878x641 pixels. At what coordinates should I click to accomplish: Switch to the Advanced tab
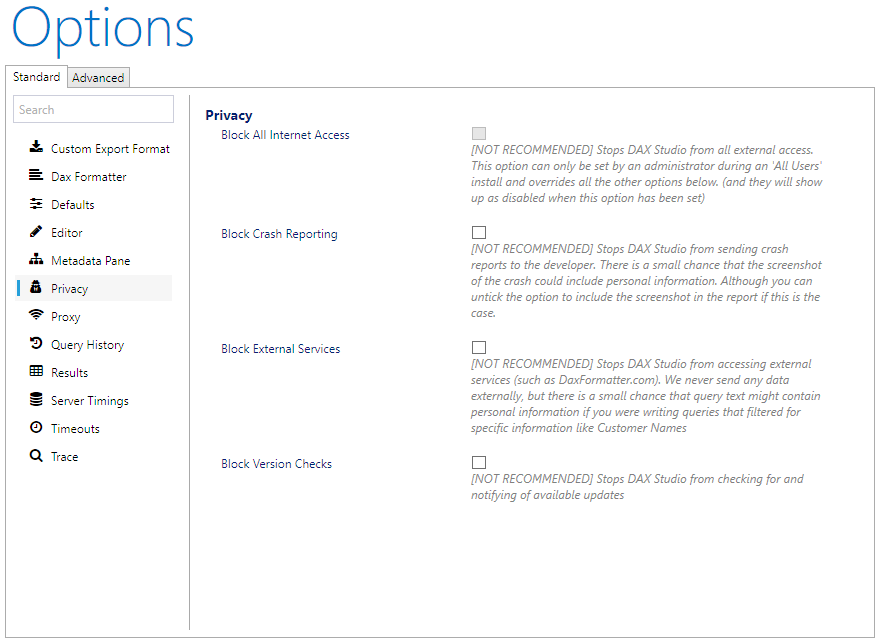[98, 78]
